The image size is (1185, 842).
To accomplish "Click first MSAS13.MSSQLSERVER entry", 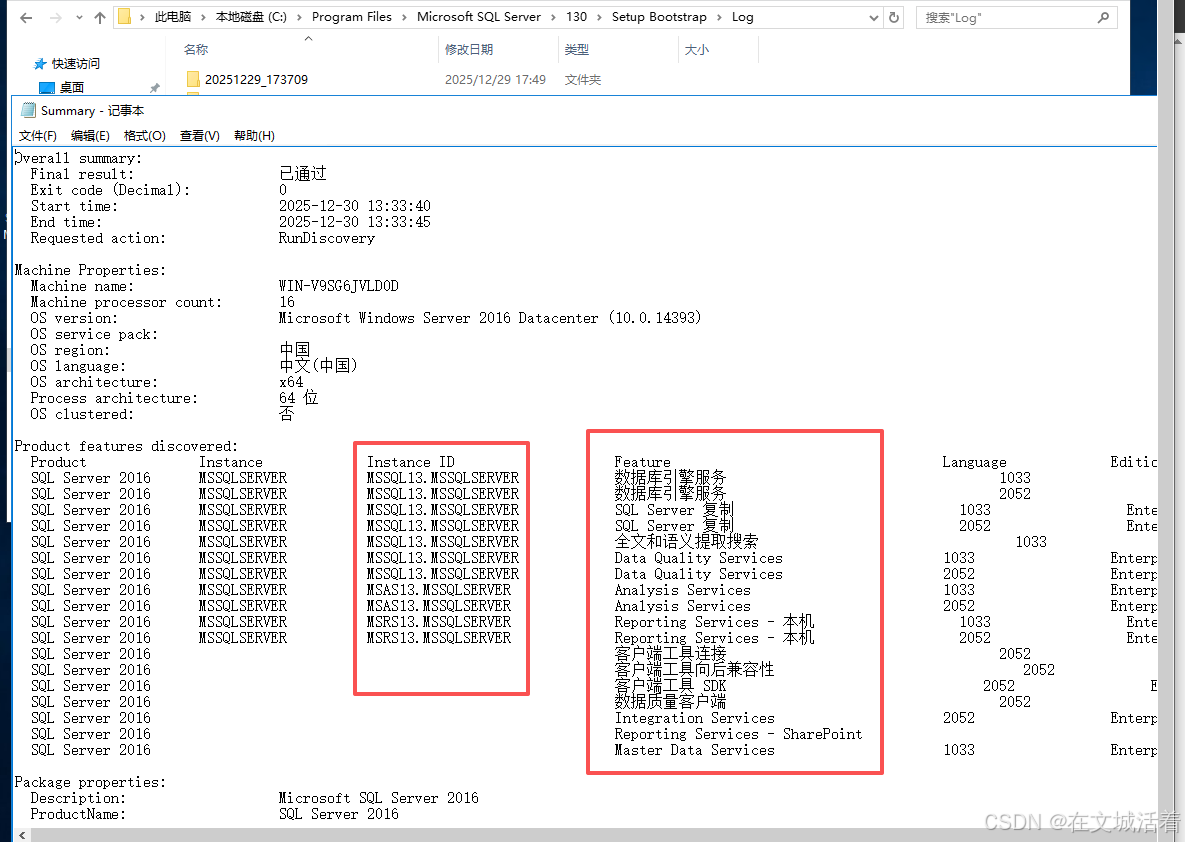I will (438, 590).
